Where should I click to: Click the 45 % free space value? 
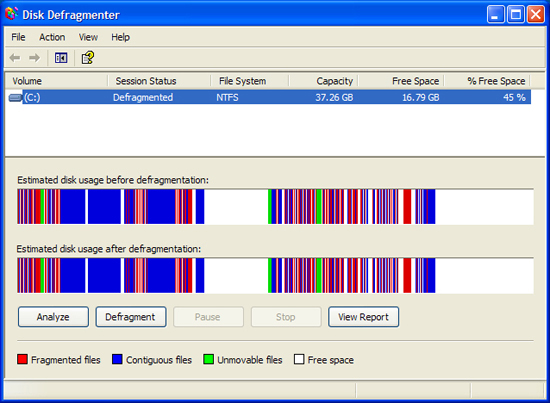point(514,98)
